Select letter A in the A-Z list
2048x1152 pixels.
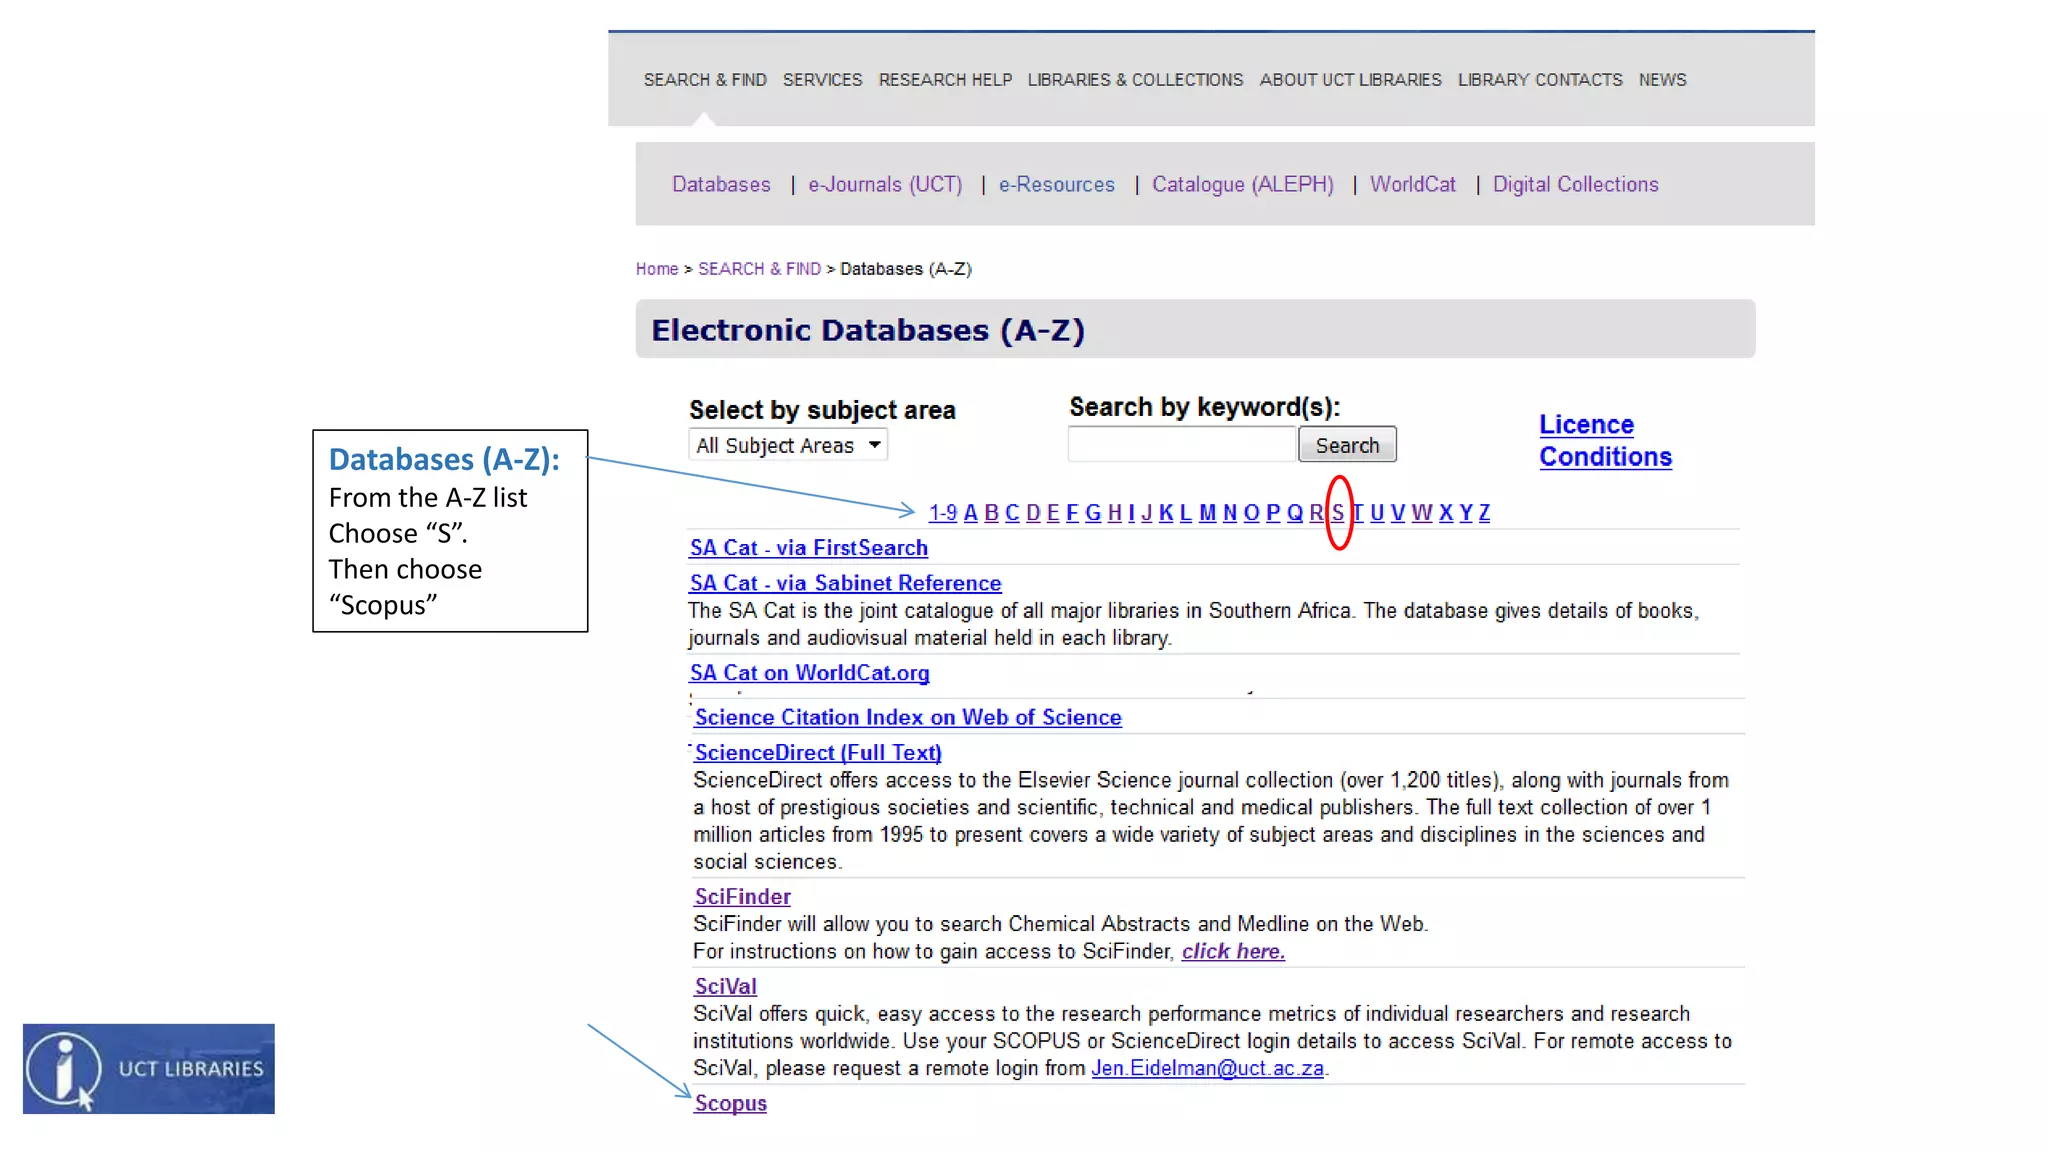[970, 512]
